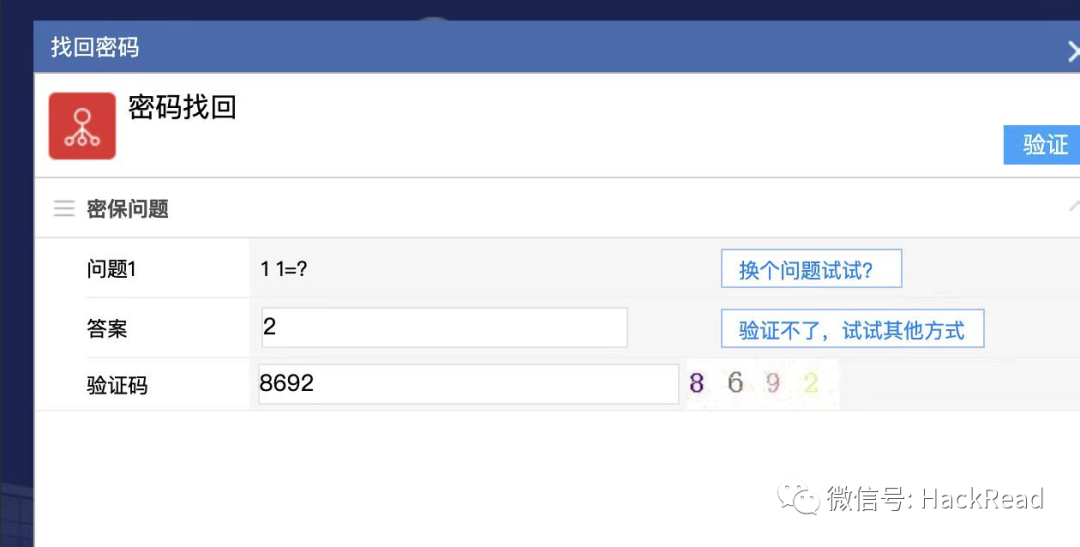
Task: Focus the 验证码 captcha input field
Action: point(468,384)
